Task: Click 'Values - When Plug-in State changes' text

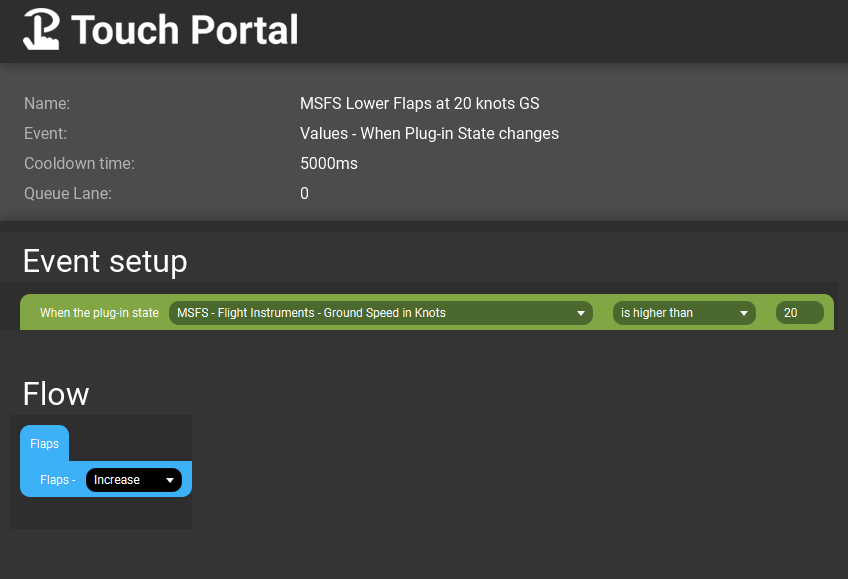Action: [429, 134]
